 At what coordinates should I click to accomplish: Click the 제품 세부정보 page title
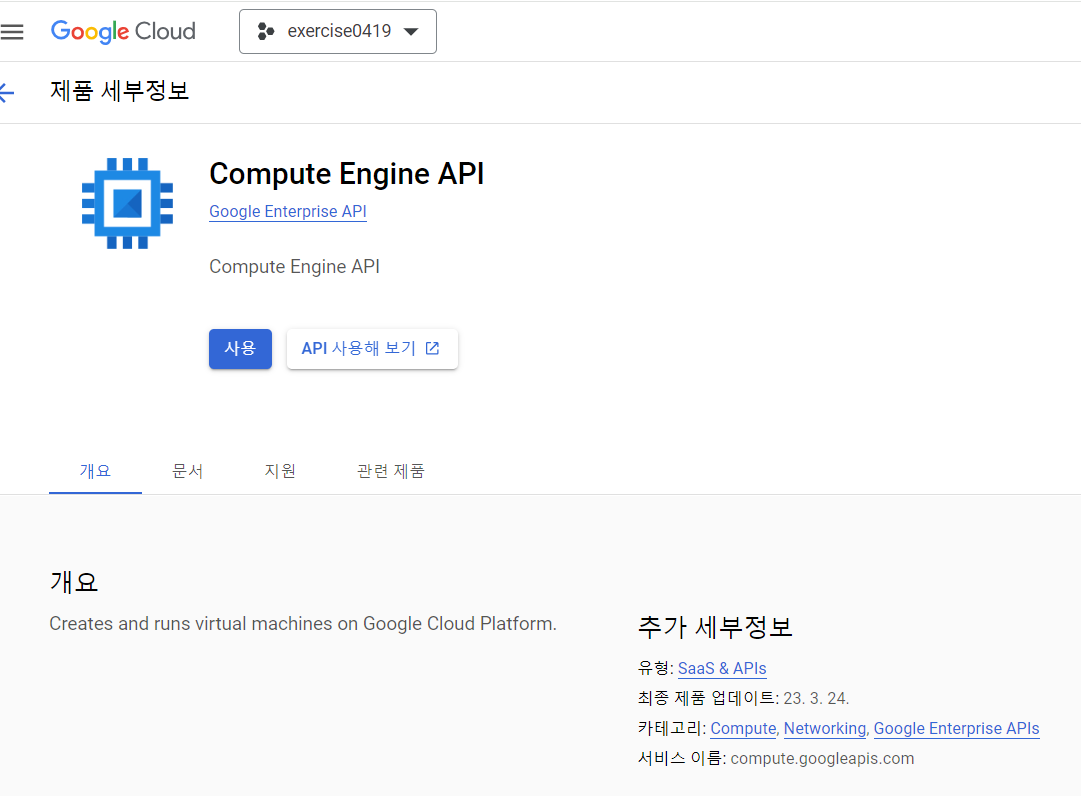119,91
